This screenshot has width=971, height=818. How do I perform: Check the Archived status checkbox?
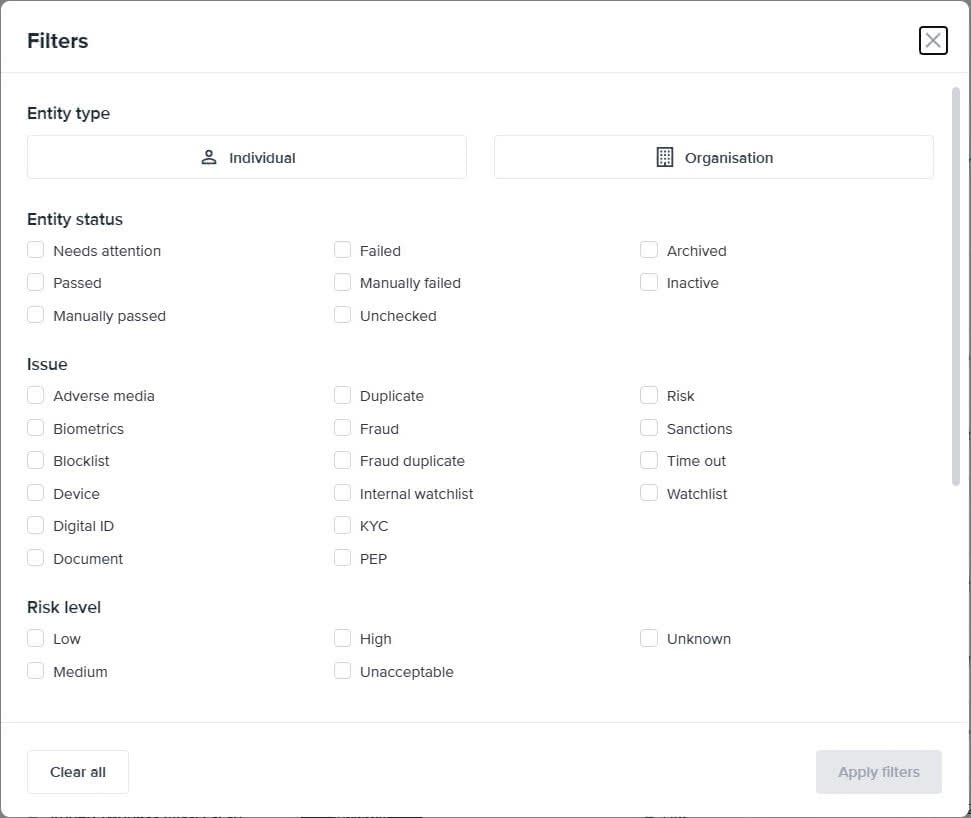[x=649, y=250]
